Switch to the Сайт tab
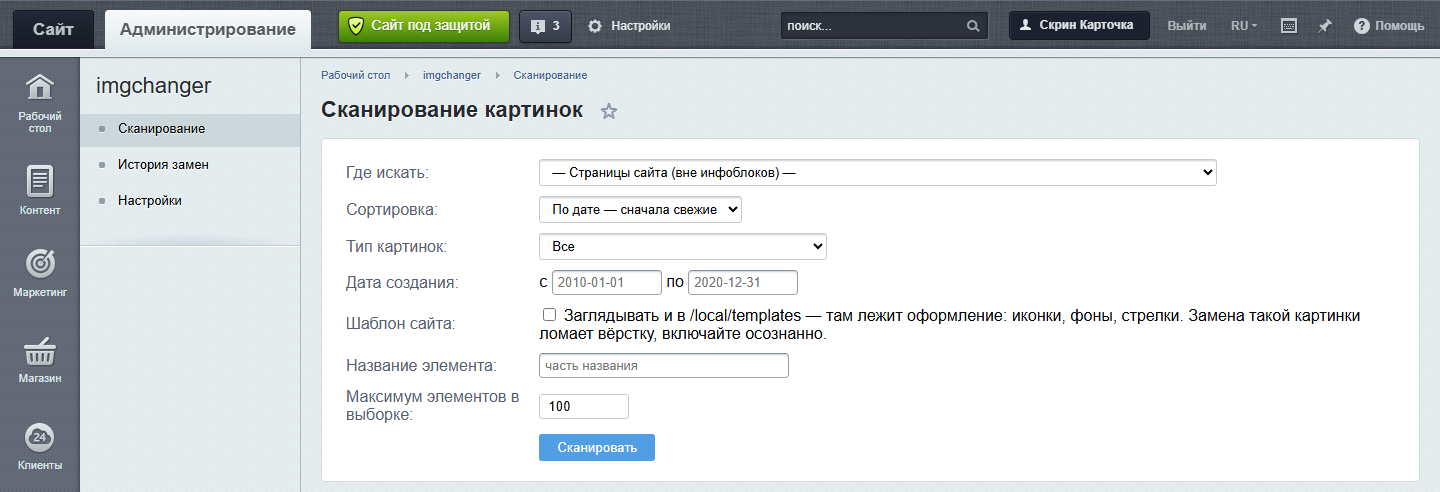Viewport: 1440px width, 492px height. 53,29
